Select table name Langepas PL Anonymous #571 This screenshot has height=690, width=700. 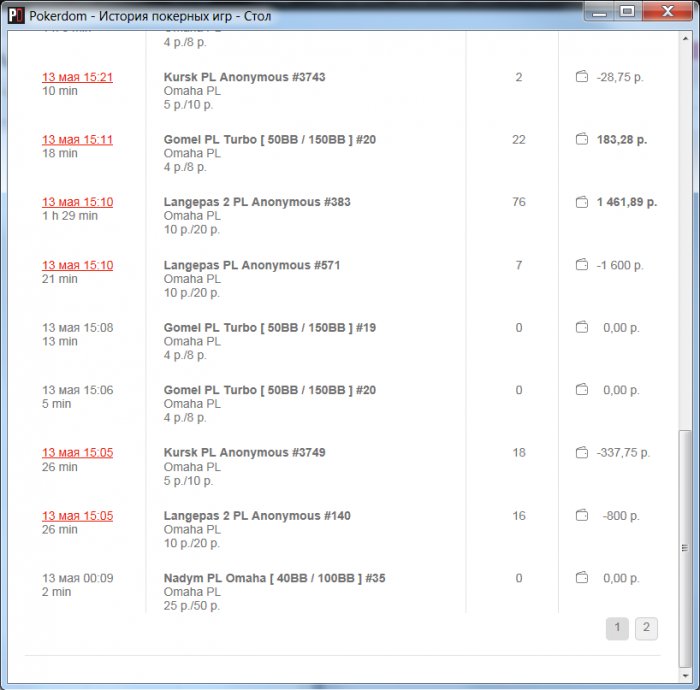click(252, 265)
